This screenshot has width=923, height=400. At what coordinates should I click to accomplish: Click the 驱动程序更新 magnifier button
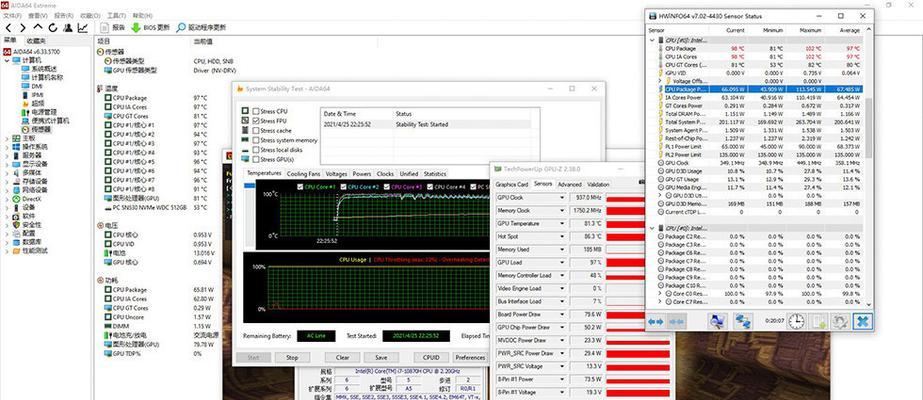201,28
